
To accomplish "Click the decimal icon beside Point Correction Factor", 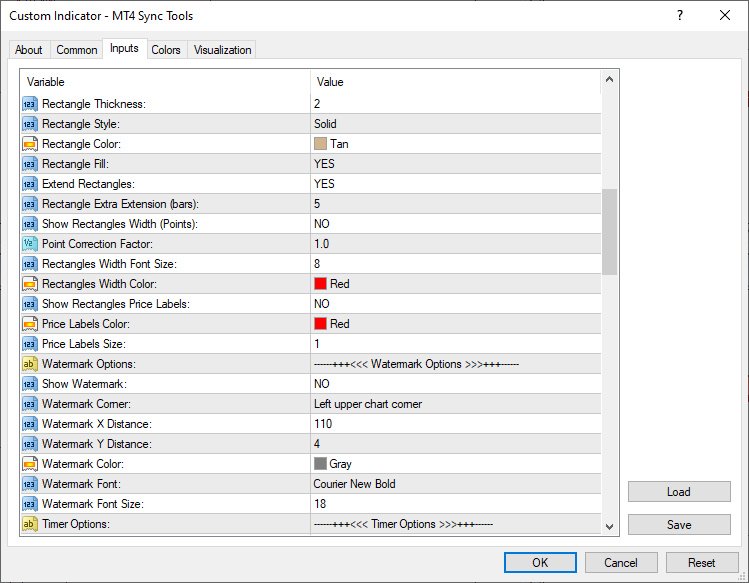I will tap(29, 244).
